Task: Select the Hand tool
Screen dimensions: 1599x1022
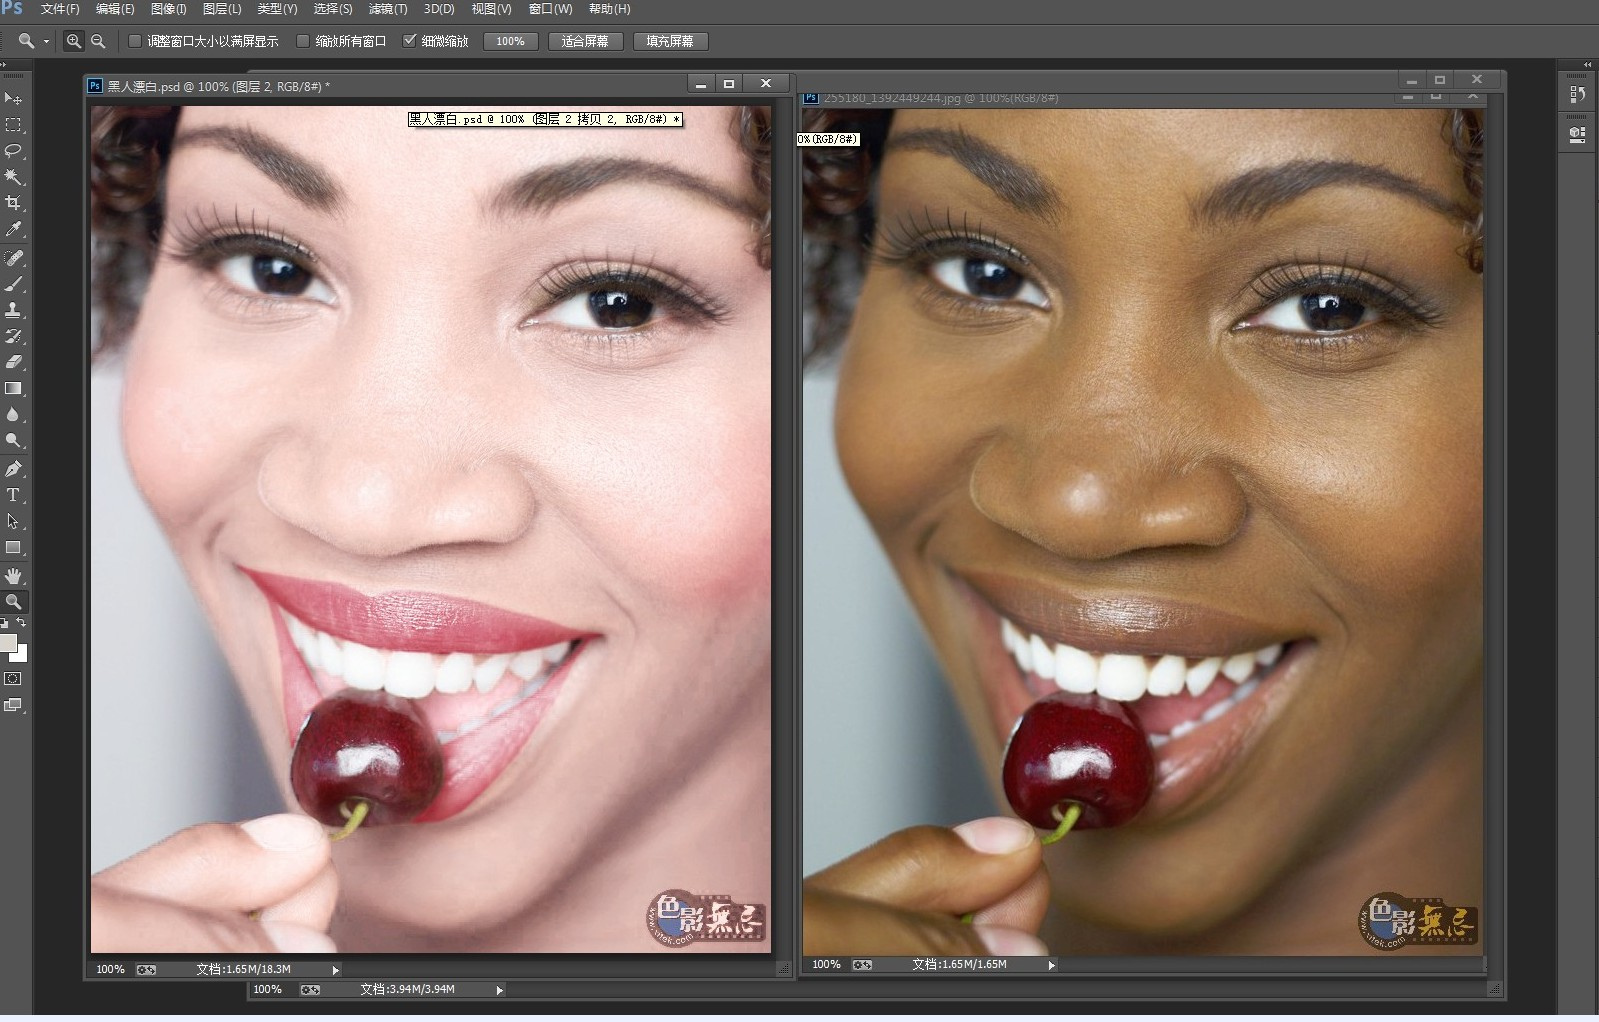Action: tap(13, 576)
